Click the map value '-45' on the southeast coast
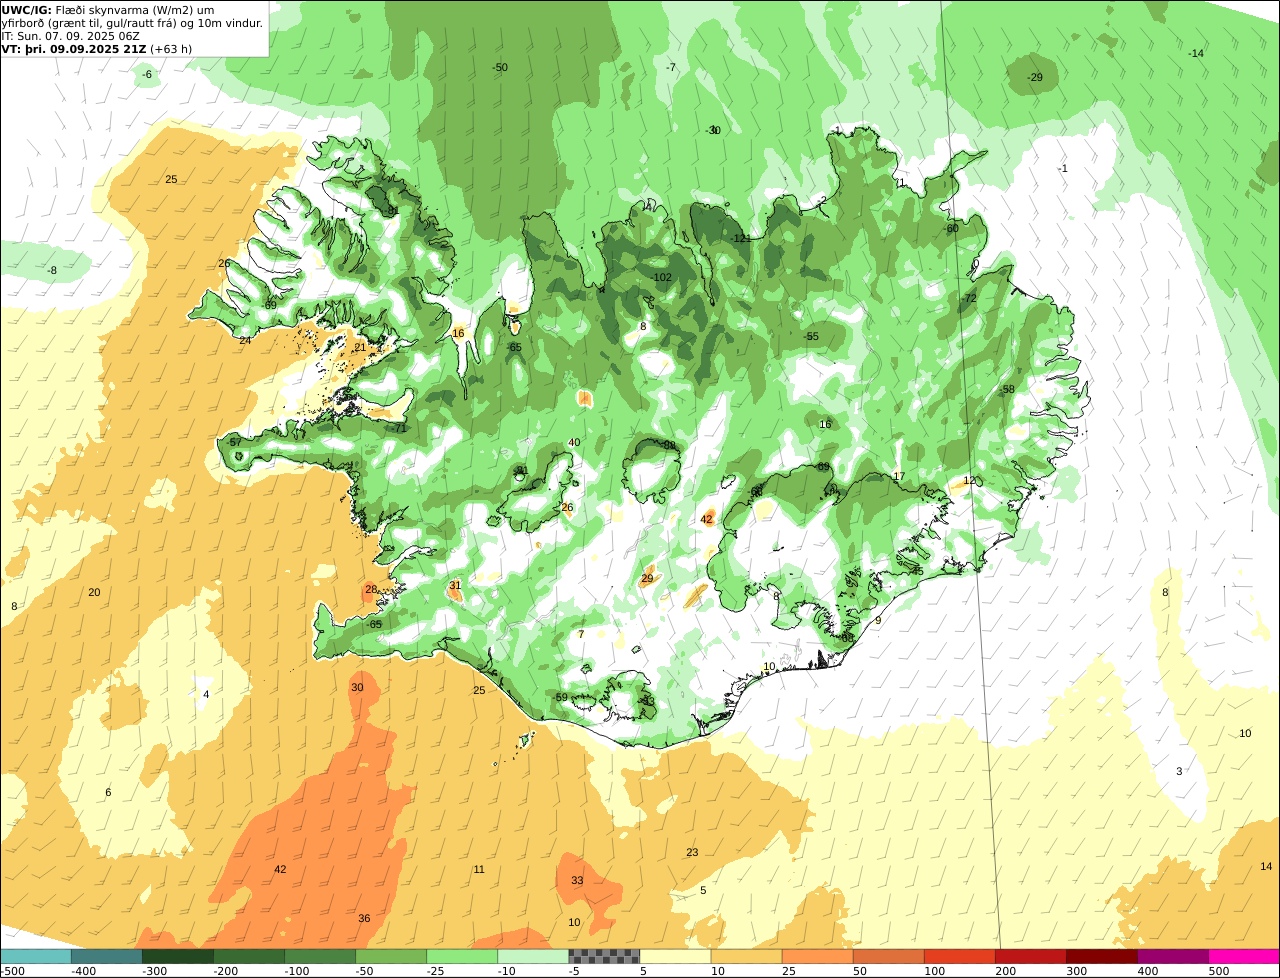The width and height of the screenshot is (1280, 978). pyautogui.click(x=916, y=570)
